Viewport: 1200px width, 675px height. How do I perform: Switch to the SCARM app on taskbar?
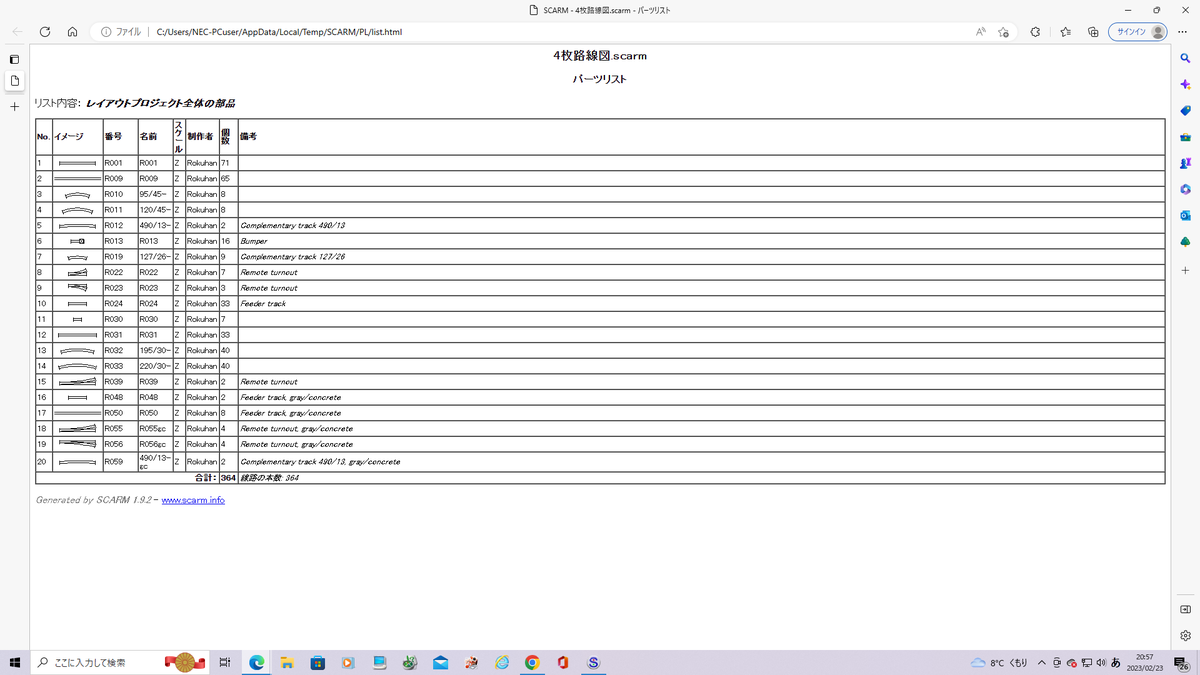(593, 663)
